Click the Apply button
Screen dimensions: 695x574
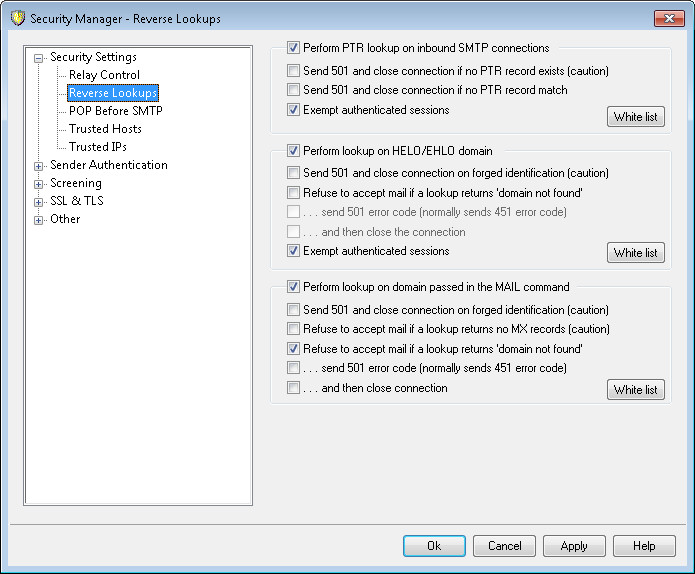[574, 546]
